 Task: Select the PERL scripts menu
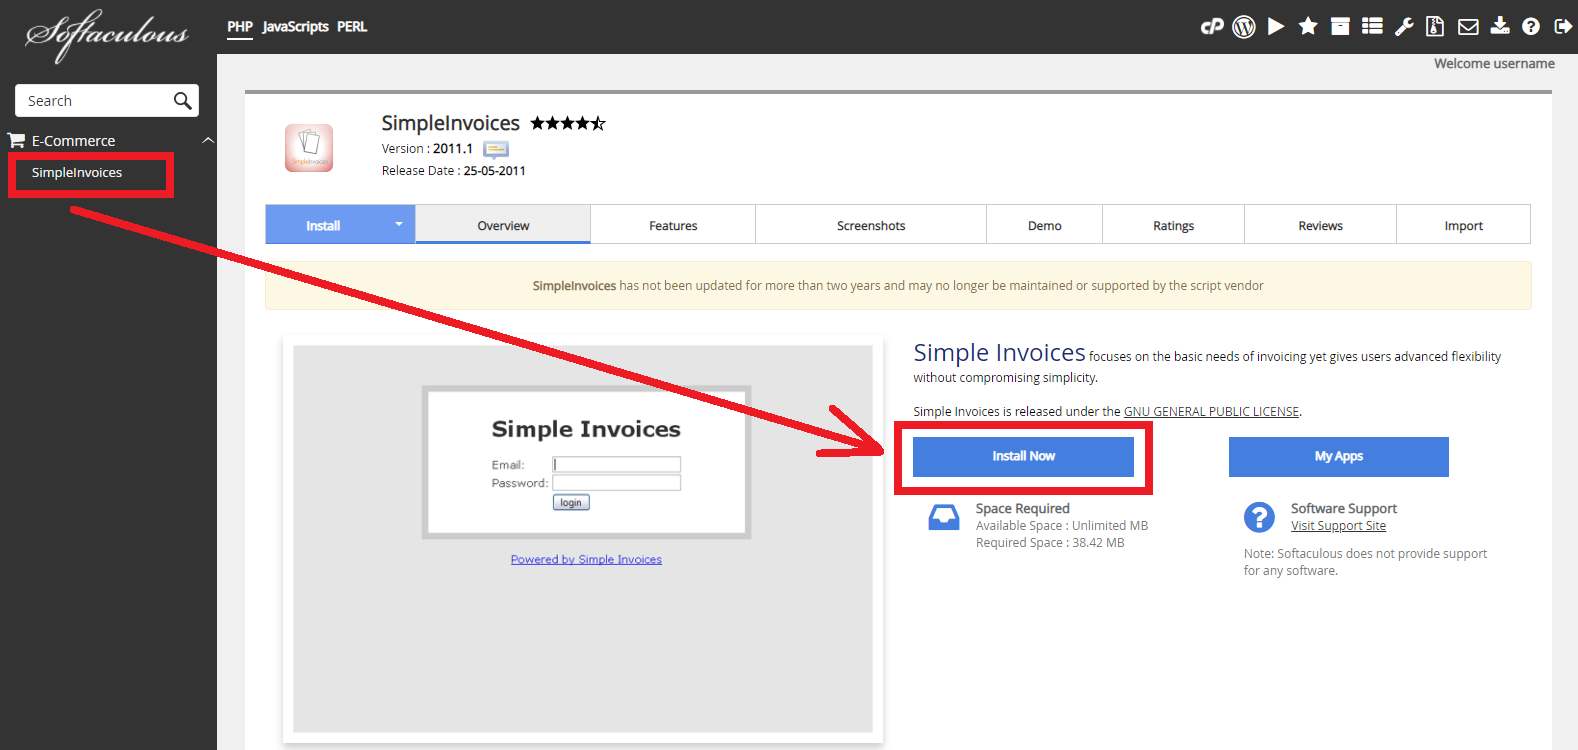[x=352, y=27]
